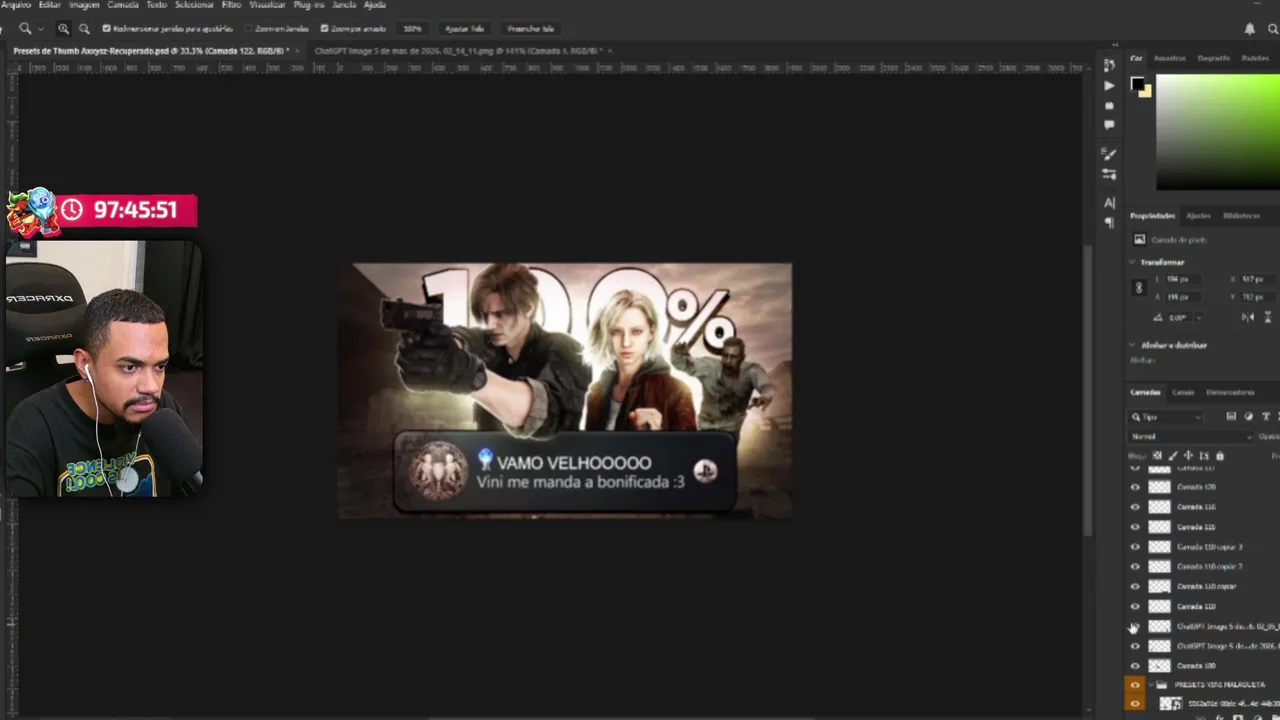
Task: Click the background yellow color swatch
Action: pos(1146,91)
